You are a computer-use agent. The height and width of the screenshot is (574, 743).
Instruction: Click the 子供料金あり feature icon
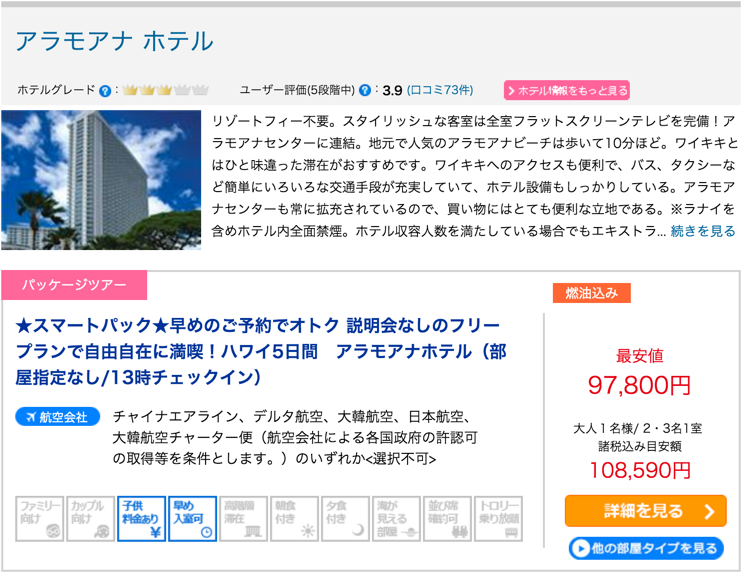coord(141,519)
